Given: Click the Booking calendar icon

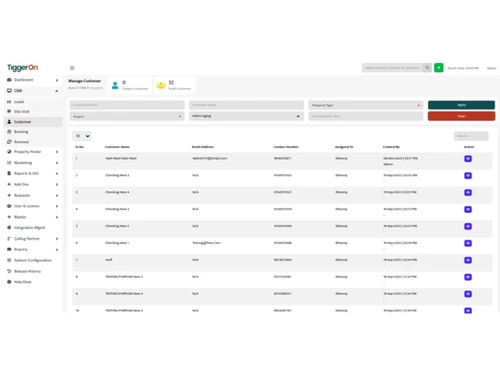Looking at the screenshot, I should (9, 132).
